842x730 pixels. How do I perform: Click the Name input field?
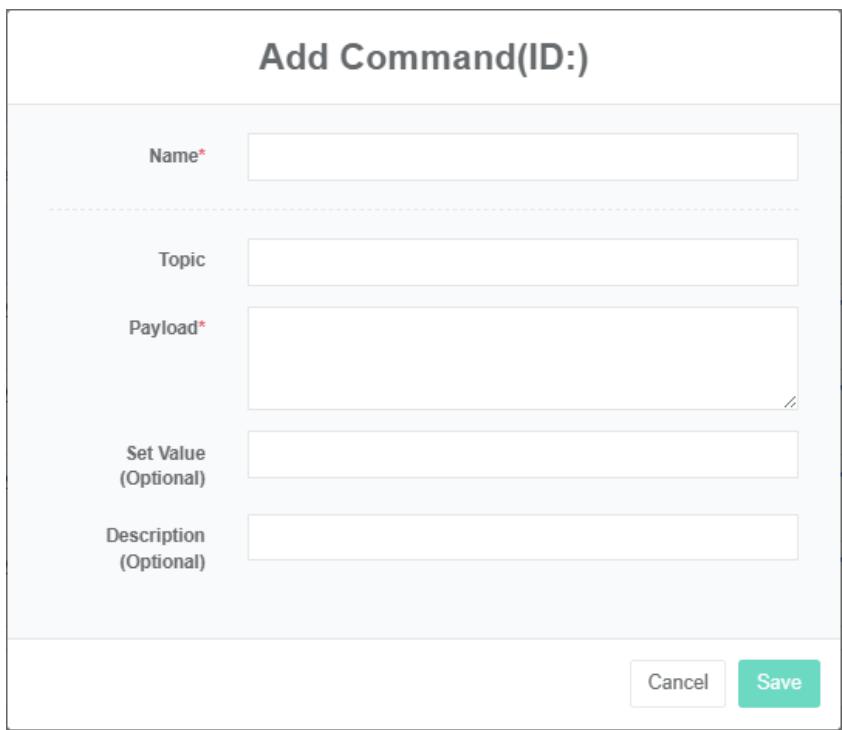pos(522,157)
